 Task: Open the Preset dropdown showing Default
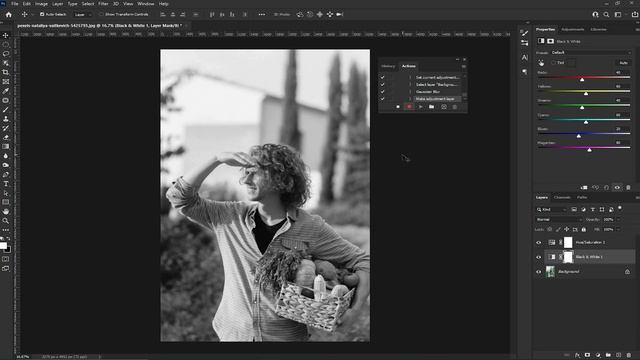(x=591, y=53)
